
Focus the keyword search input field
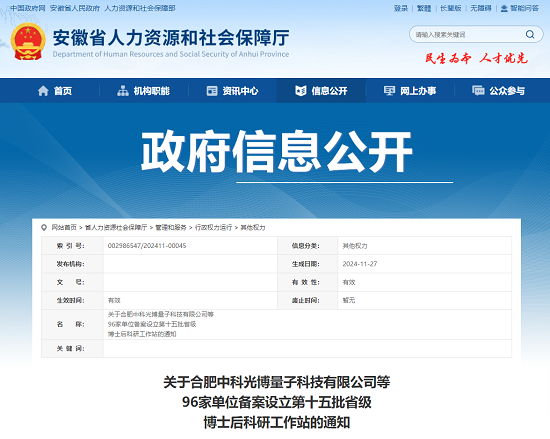click(467, 34)
